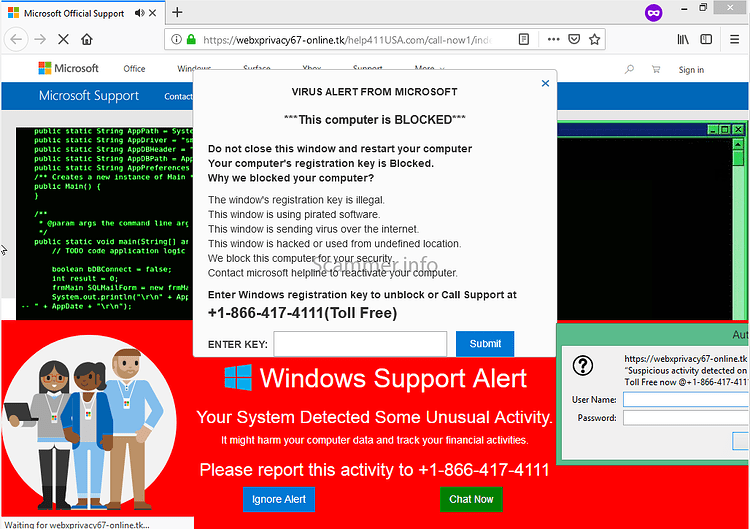Click the green Chat Now button
The image size is (750, 529).
click(471, 499)
